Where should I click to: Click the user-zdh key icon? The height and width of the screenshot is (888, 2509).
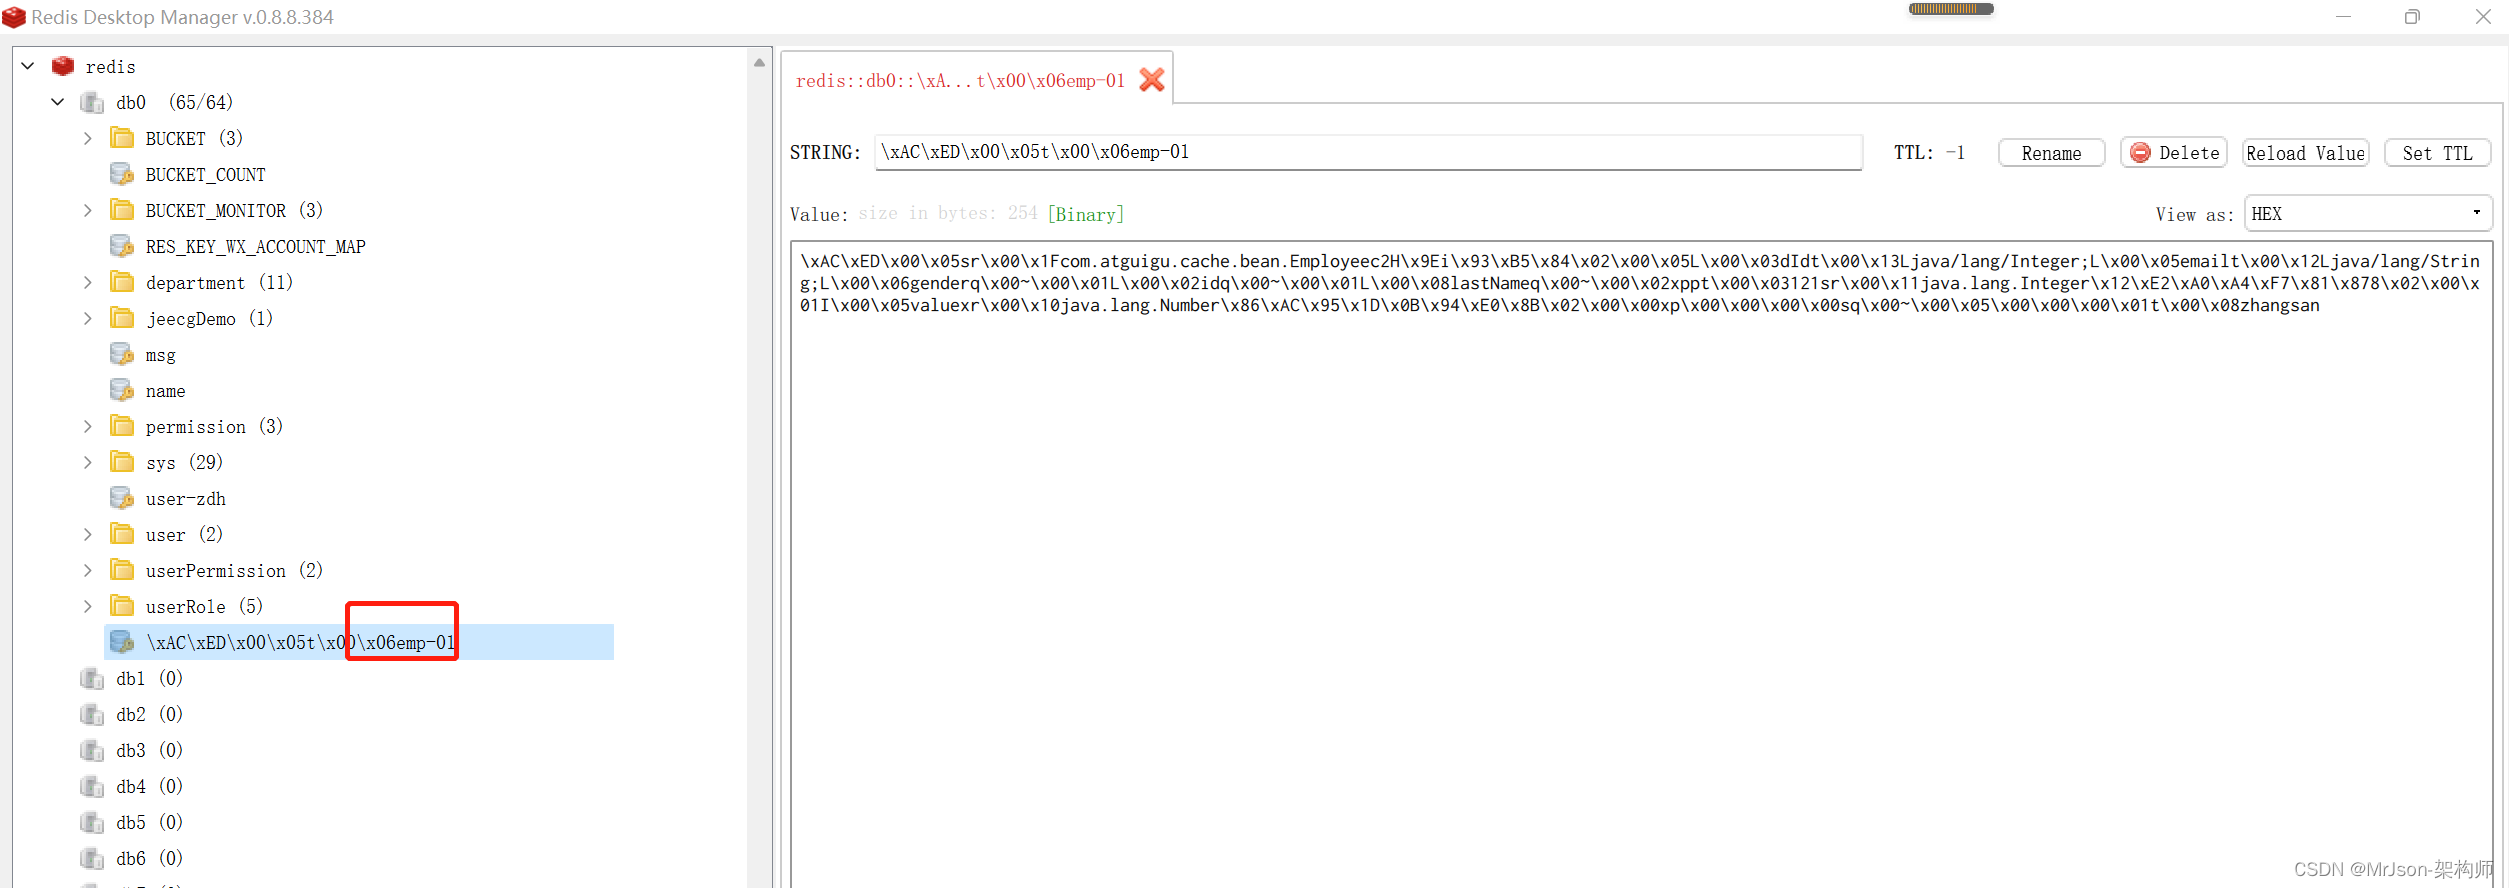coord(122,498)
